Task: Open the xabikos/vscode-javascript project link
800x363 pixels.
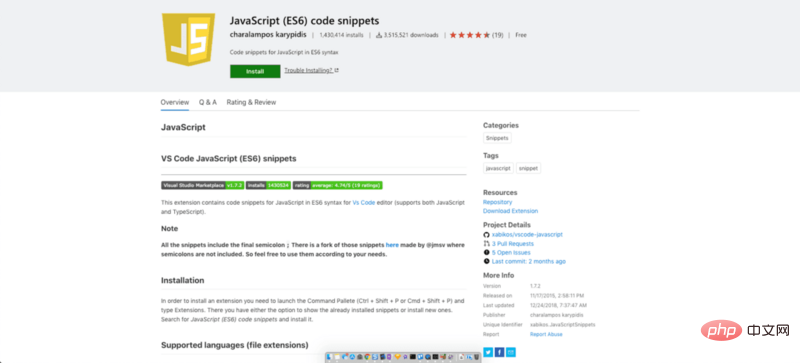Action: tap(527, 234)
